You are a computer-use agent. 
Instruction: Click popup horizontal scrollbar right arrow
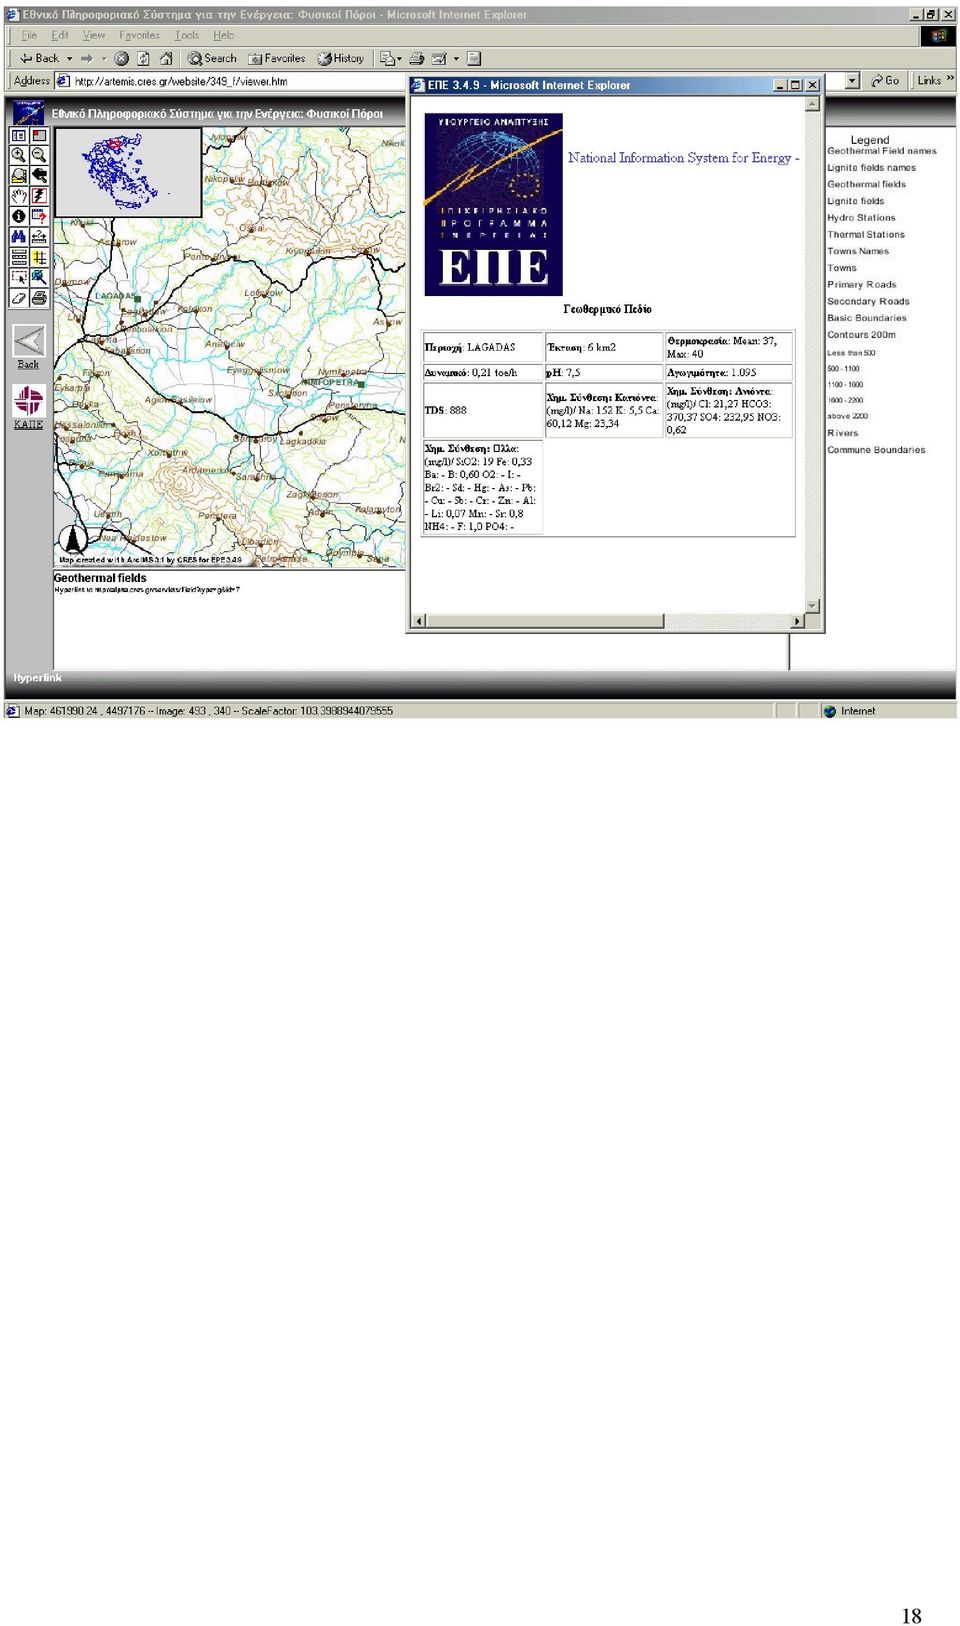[x=797, y=621]
